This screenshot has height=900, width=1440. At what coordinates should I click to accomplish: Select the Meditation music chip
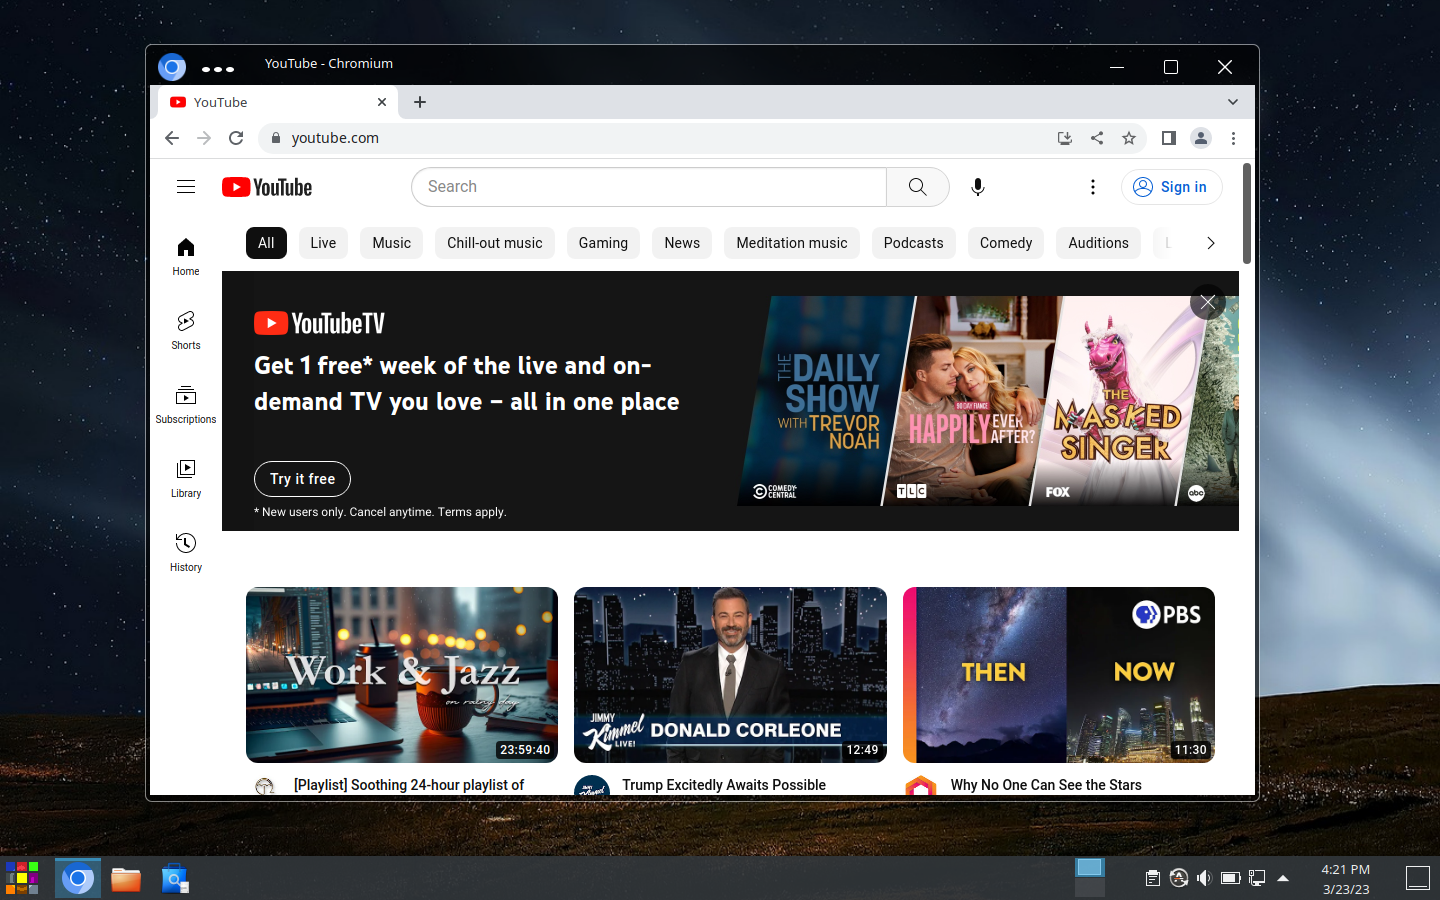tap(792, 243)
